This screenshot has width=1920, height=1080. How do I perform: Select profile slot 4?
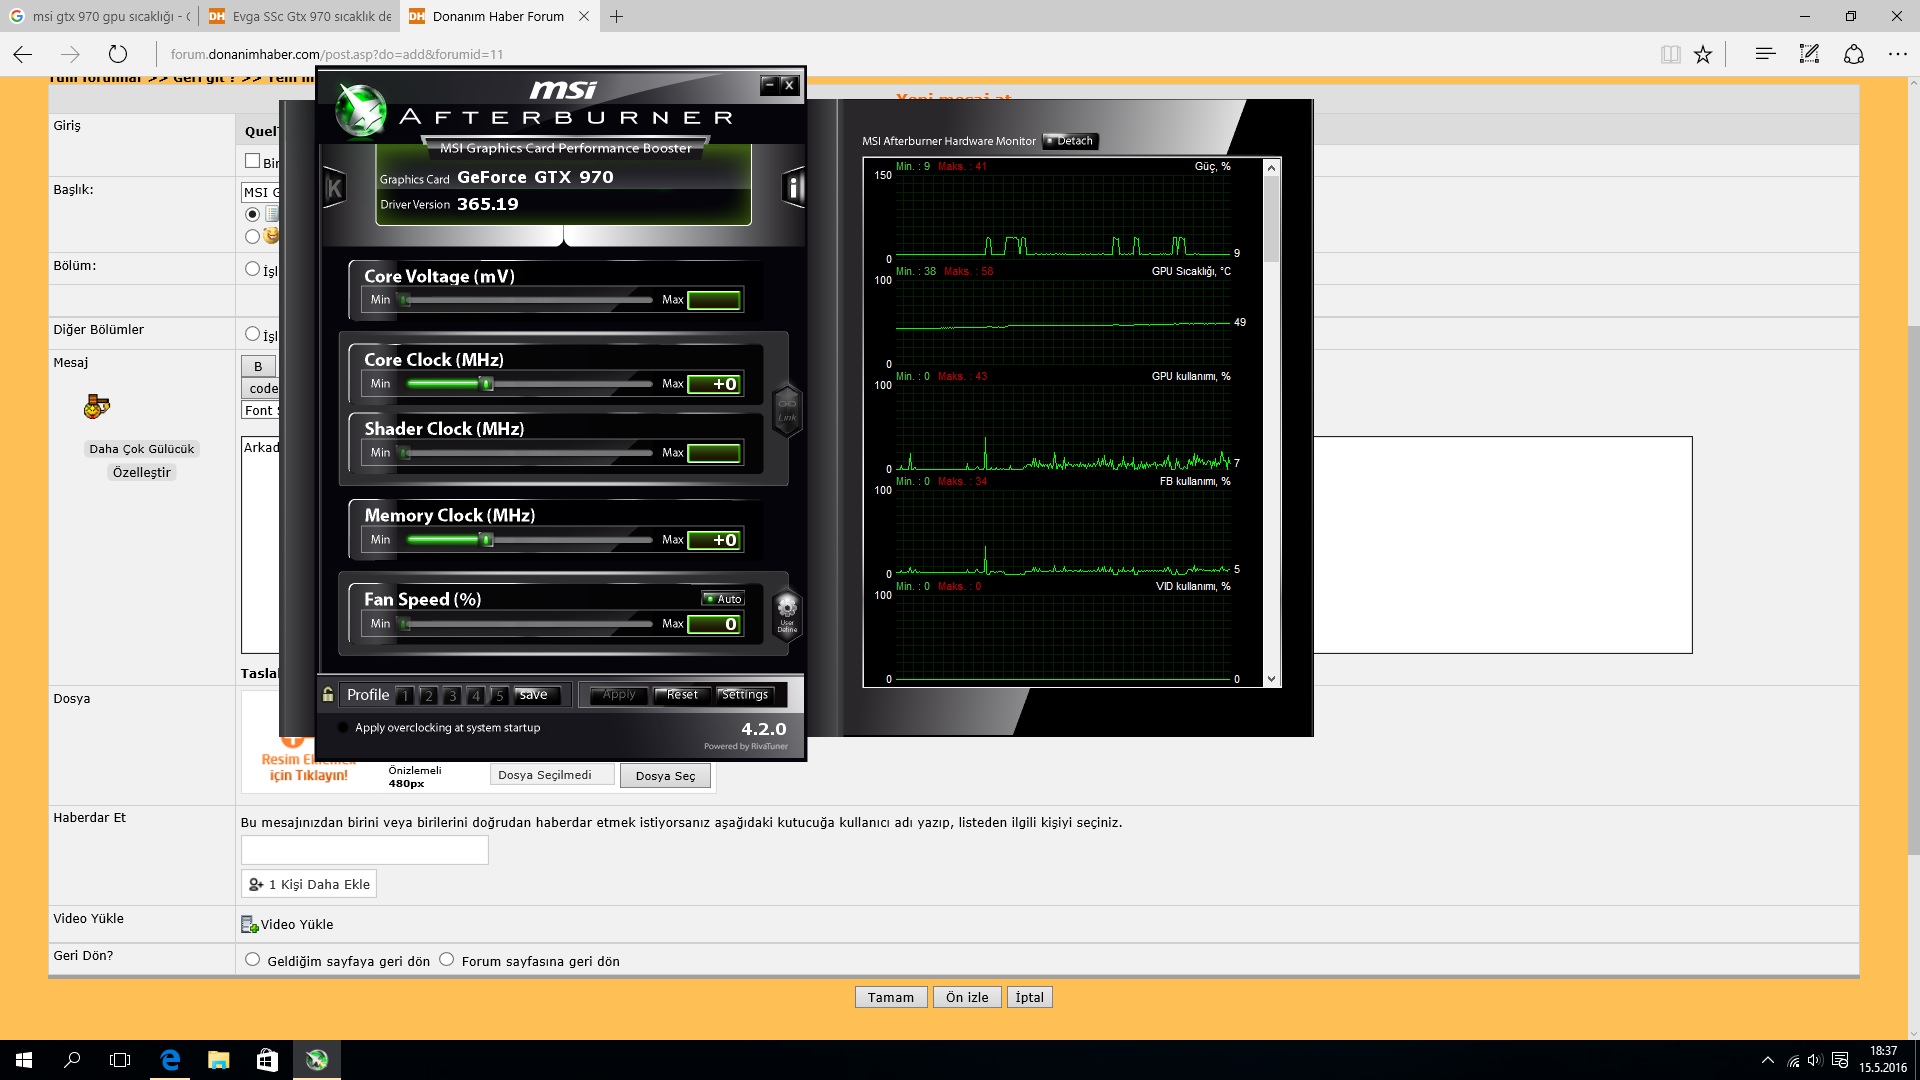(476, 695)
